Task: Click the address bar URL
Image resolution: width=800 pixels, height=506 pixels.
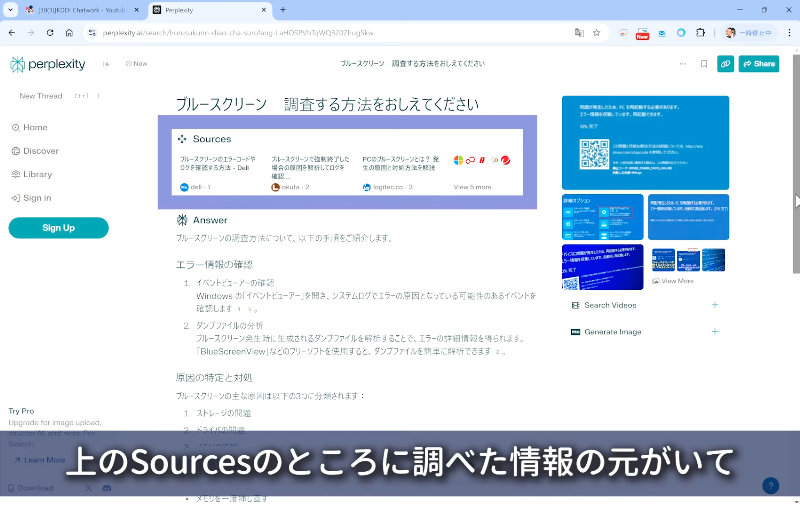Action: point(238,33)
